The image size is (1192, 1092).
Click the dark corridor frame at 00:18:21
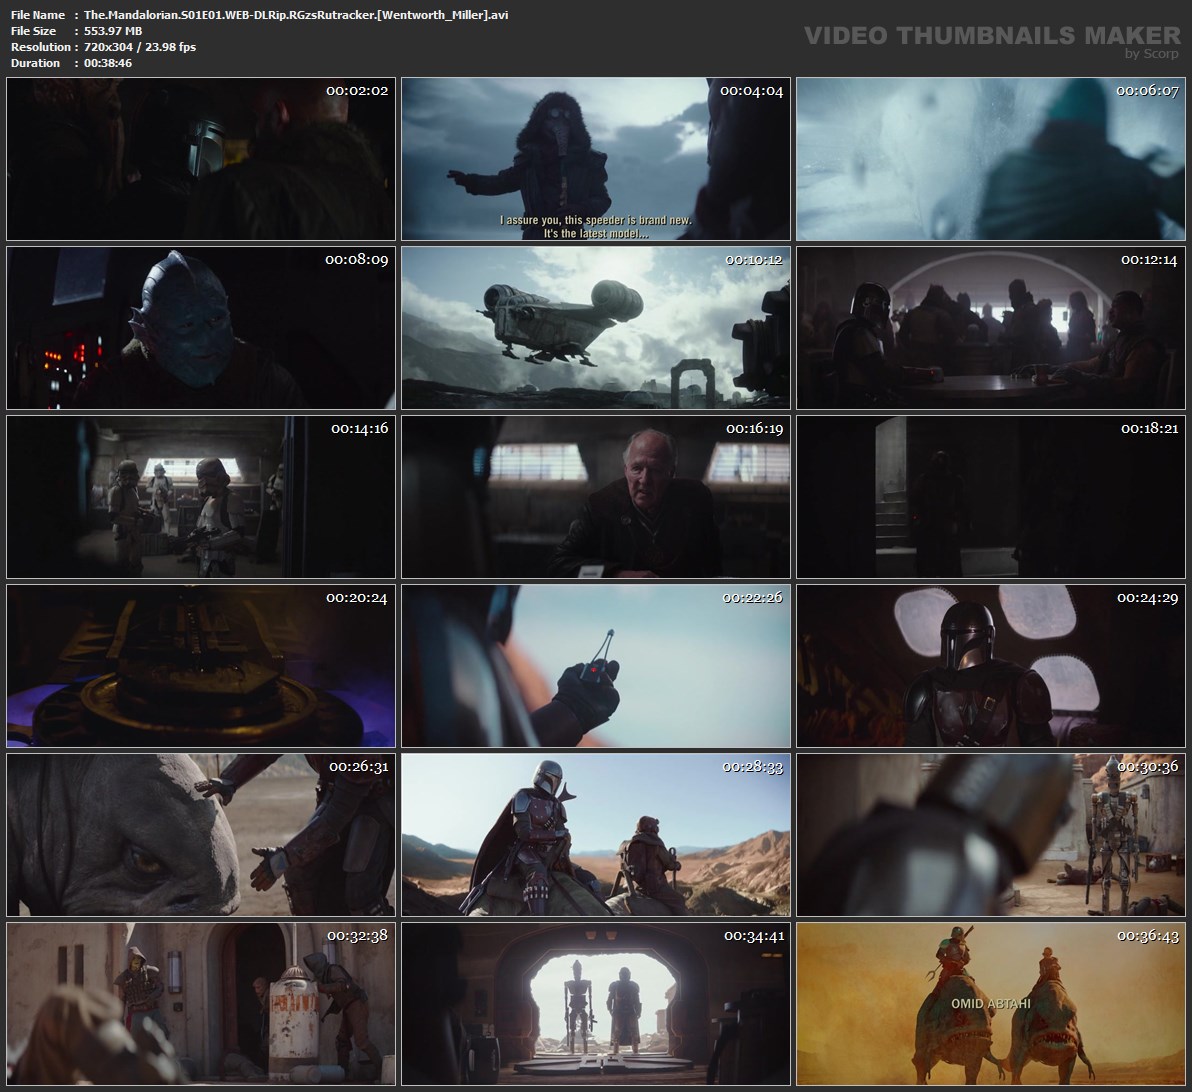click(x=991, y=497)
